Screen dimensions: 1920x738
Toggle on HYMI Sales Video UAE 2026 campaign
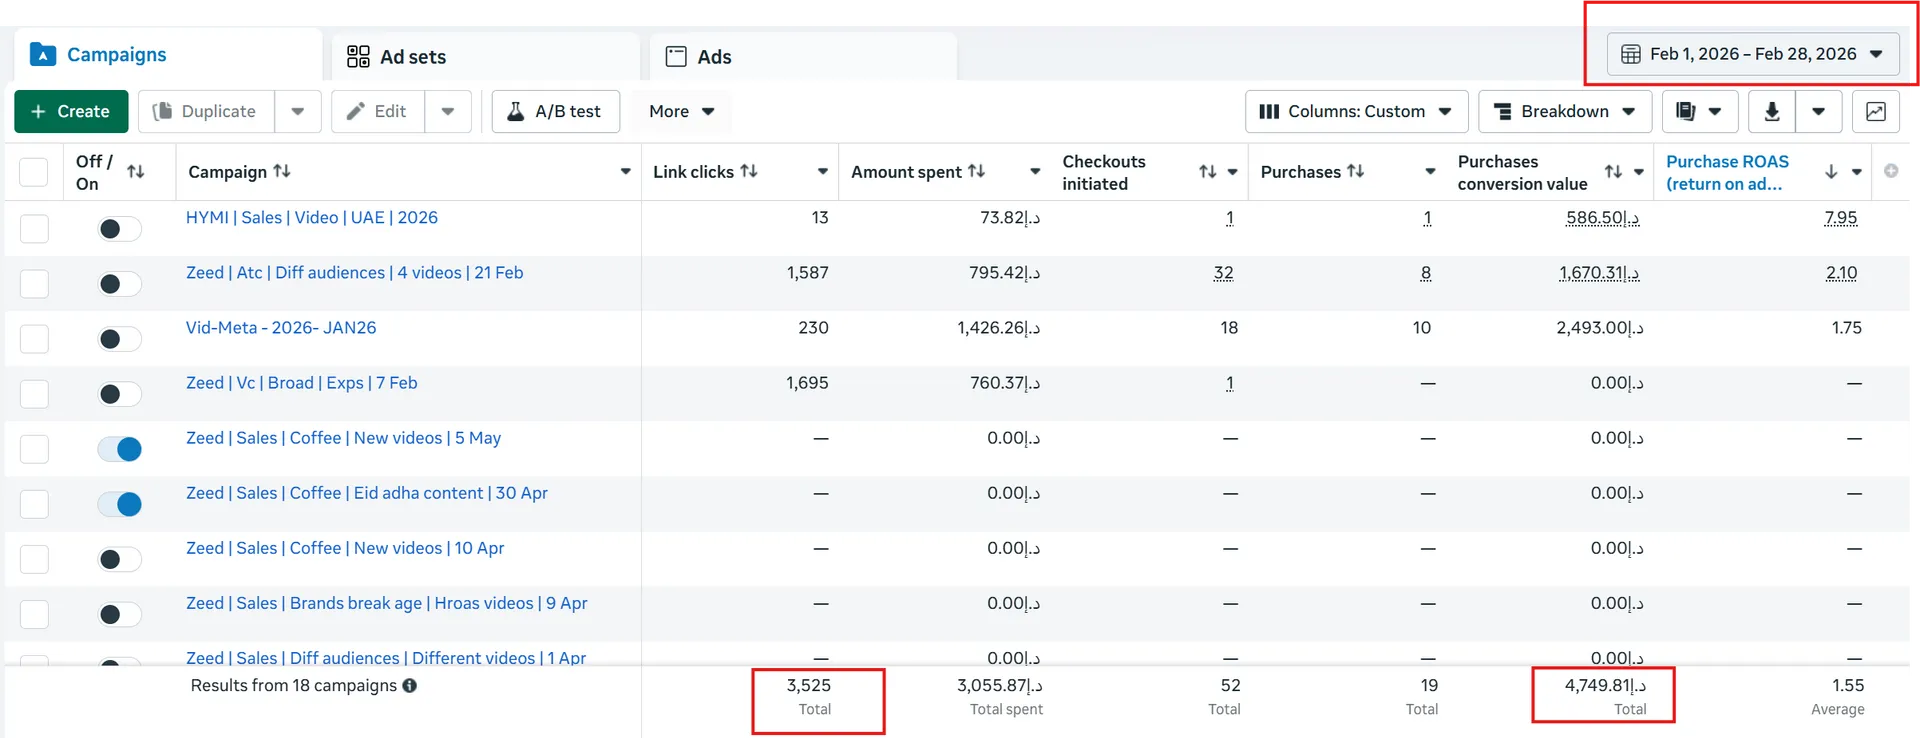coord(120,229)
